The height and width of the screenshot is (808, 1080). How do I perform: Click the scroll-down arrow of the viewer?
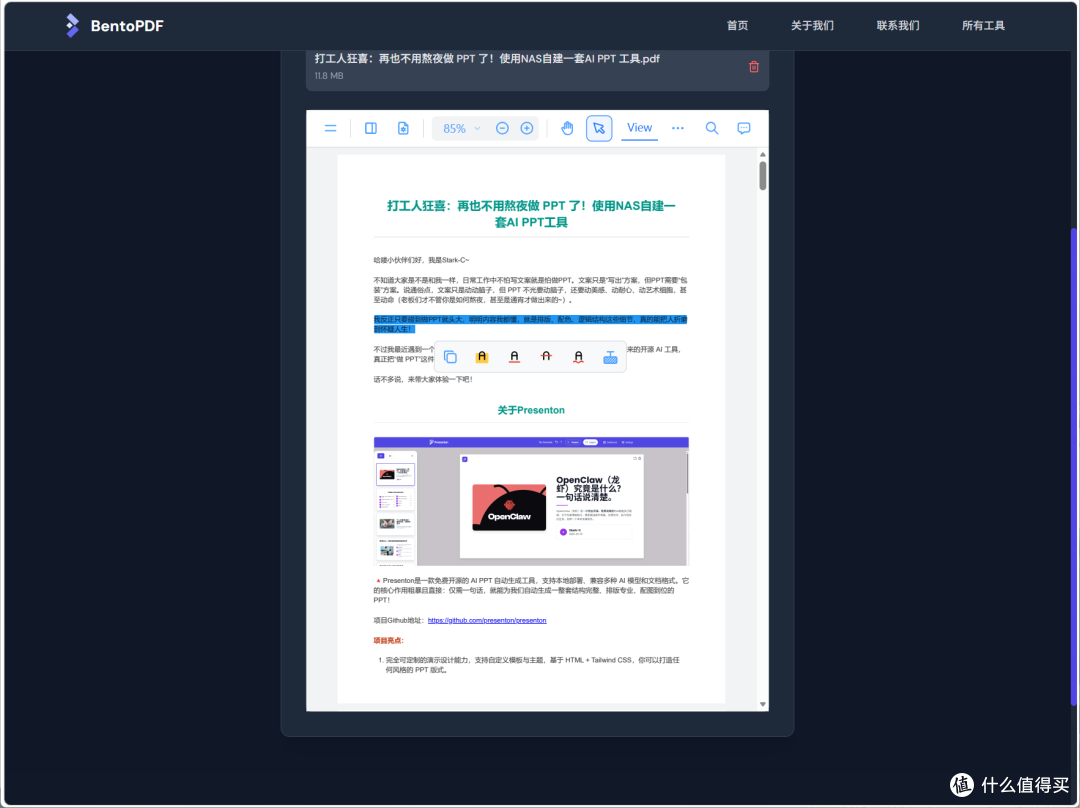point(762,704)
